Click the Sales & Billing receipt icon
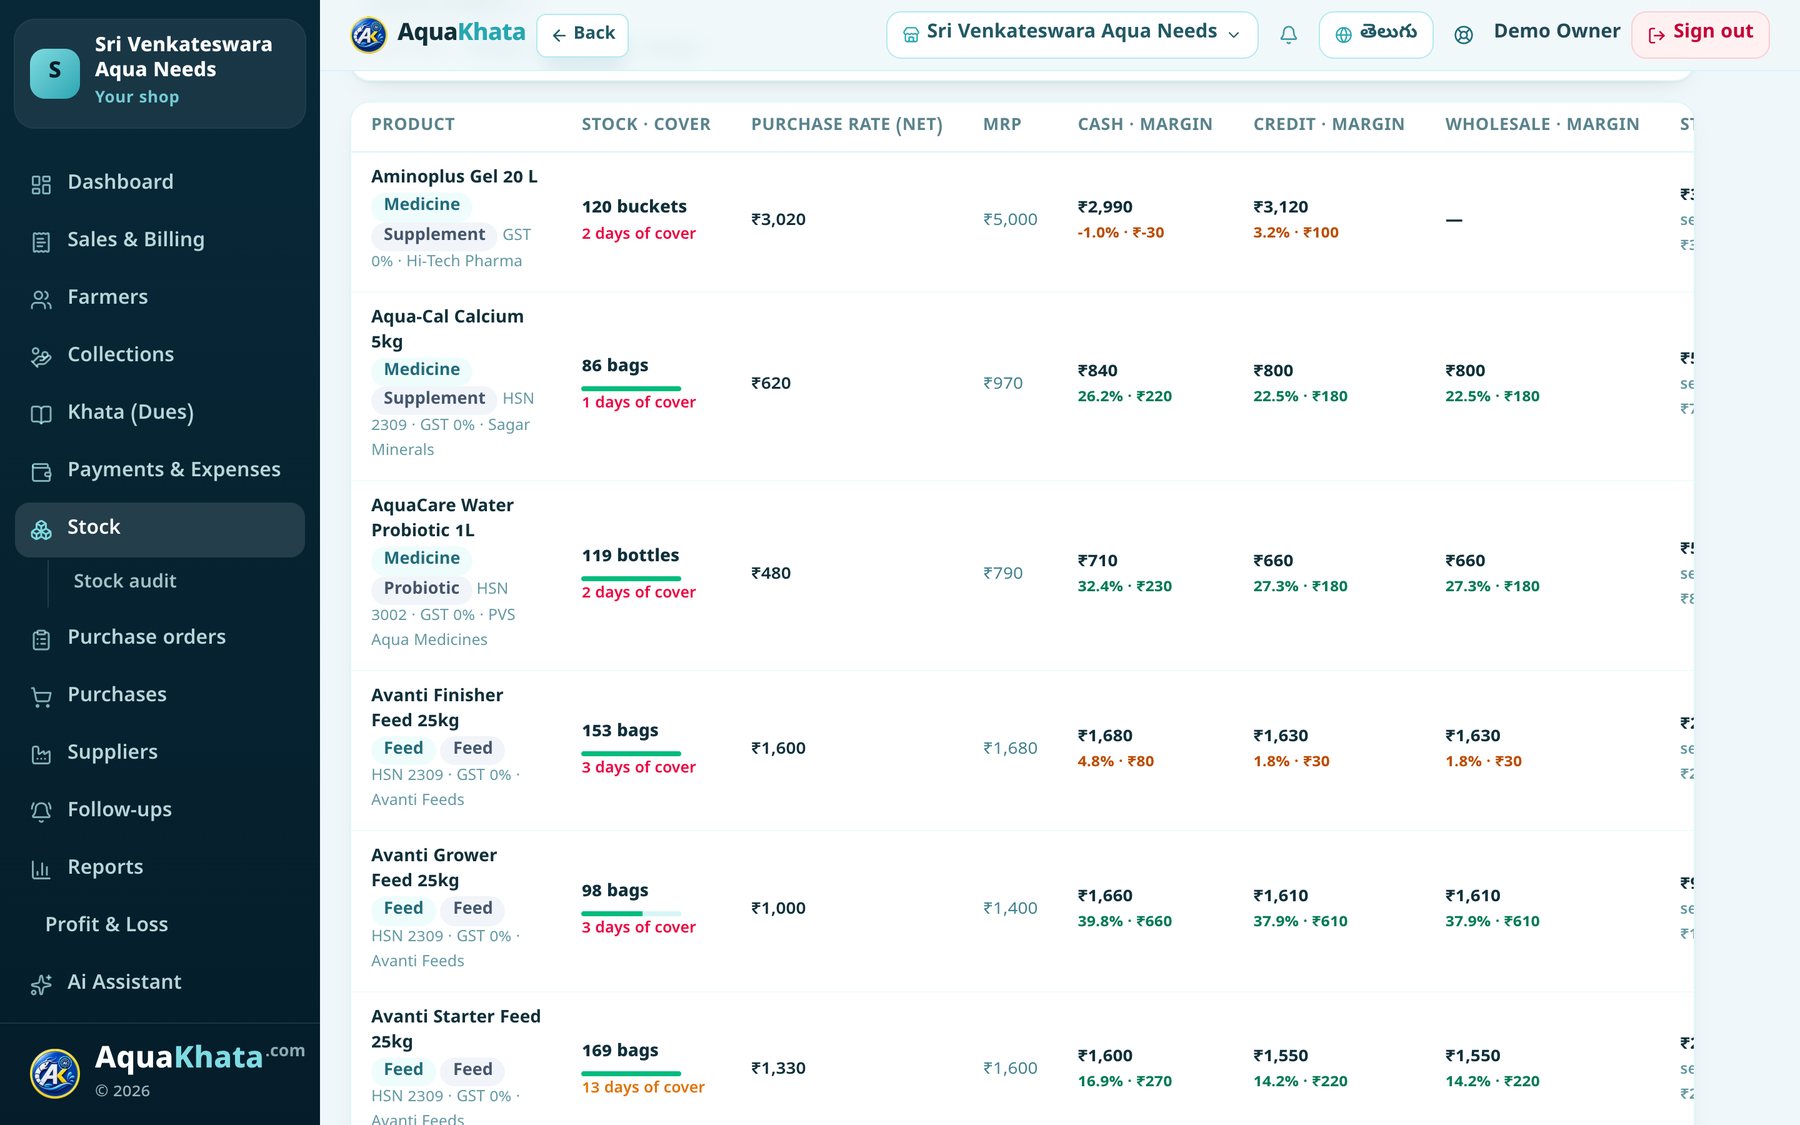Image resolution: width=1800 pixels, height=1125 pixels. 41,241
